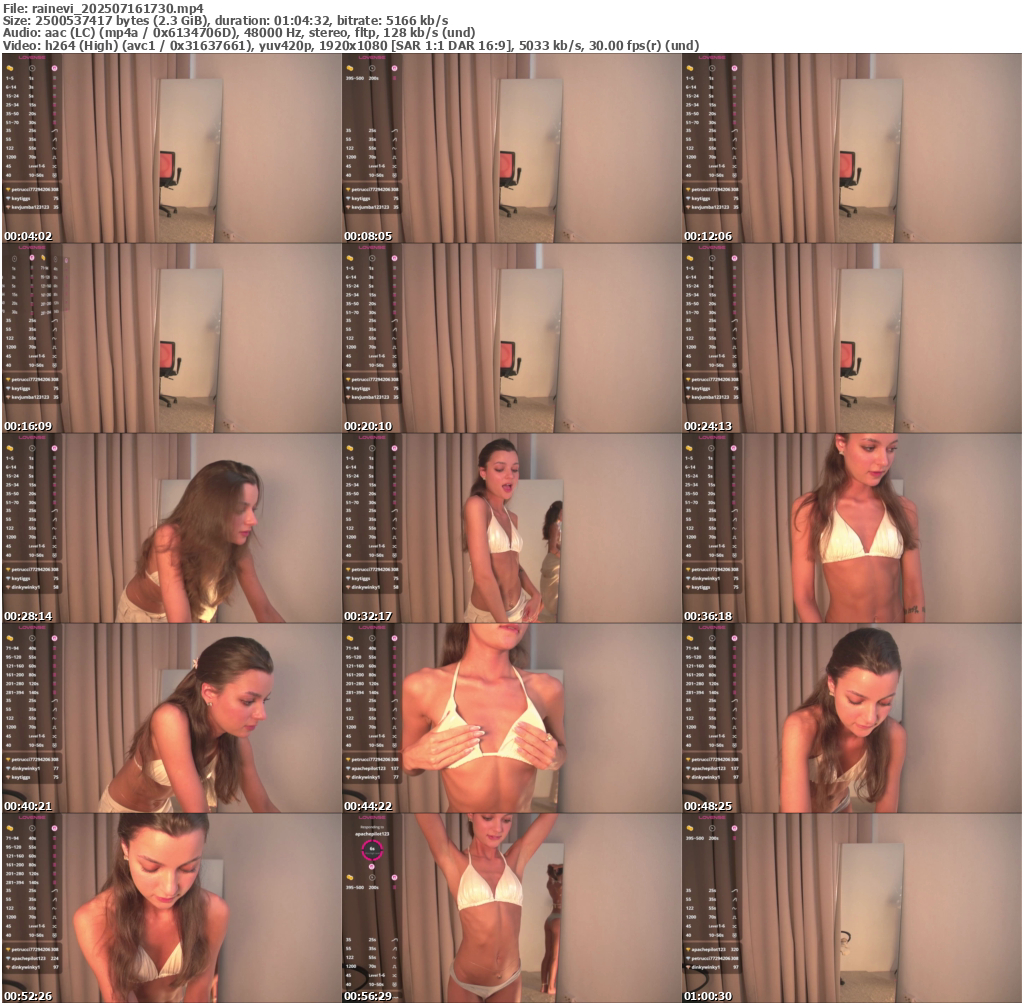View the frame stamped 00:28:14
This screenshot has width=1024, height=1003.
(x=172, y=528)
